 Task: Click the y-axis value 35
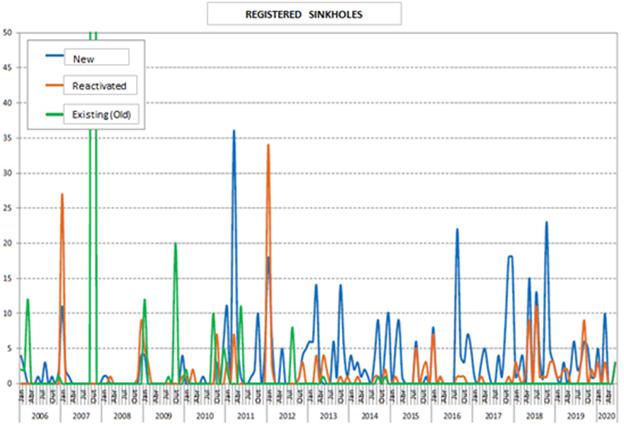(7, 138)
